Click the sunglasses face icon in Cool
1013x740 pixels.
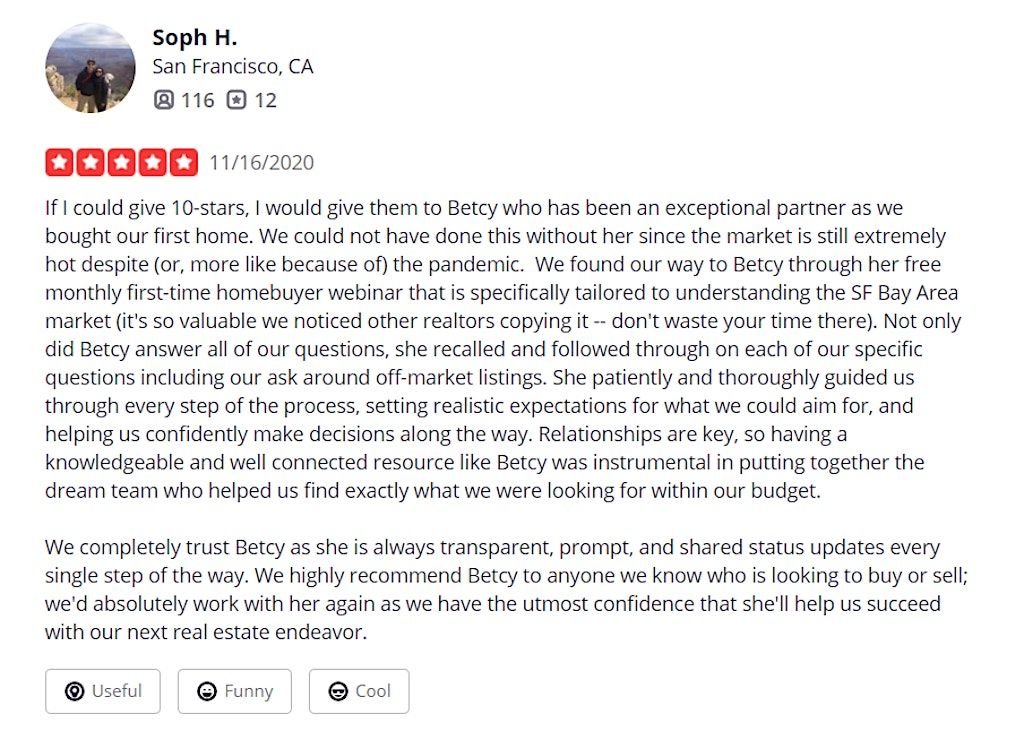coord(338,691)
